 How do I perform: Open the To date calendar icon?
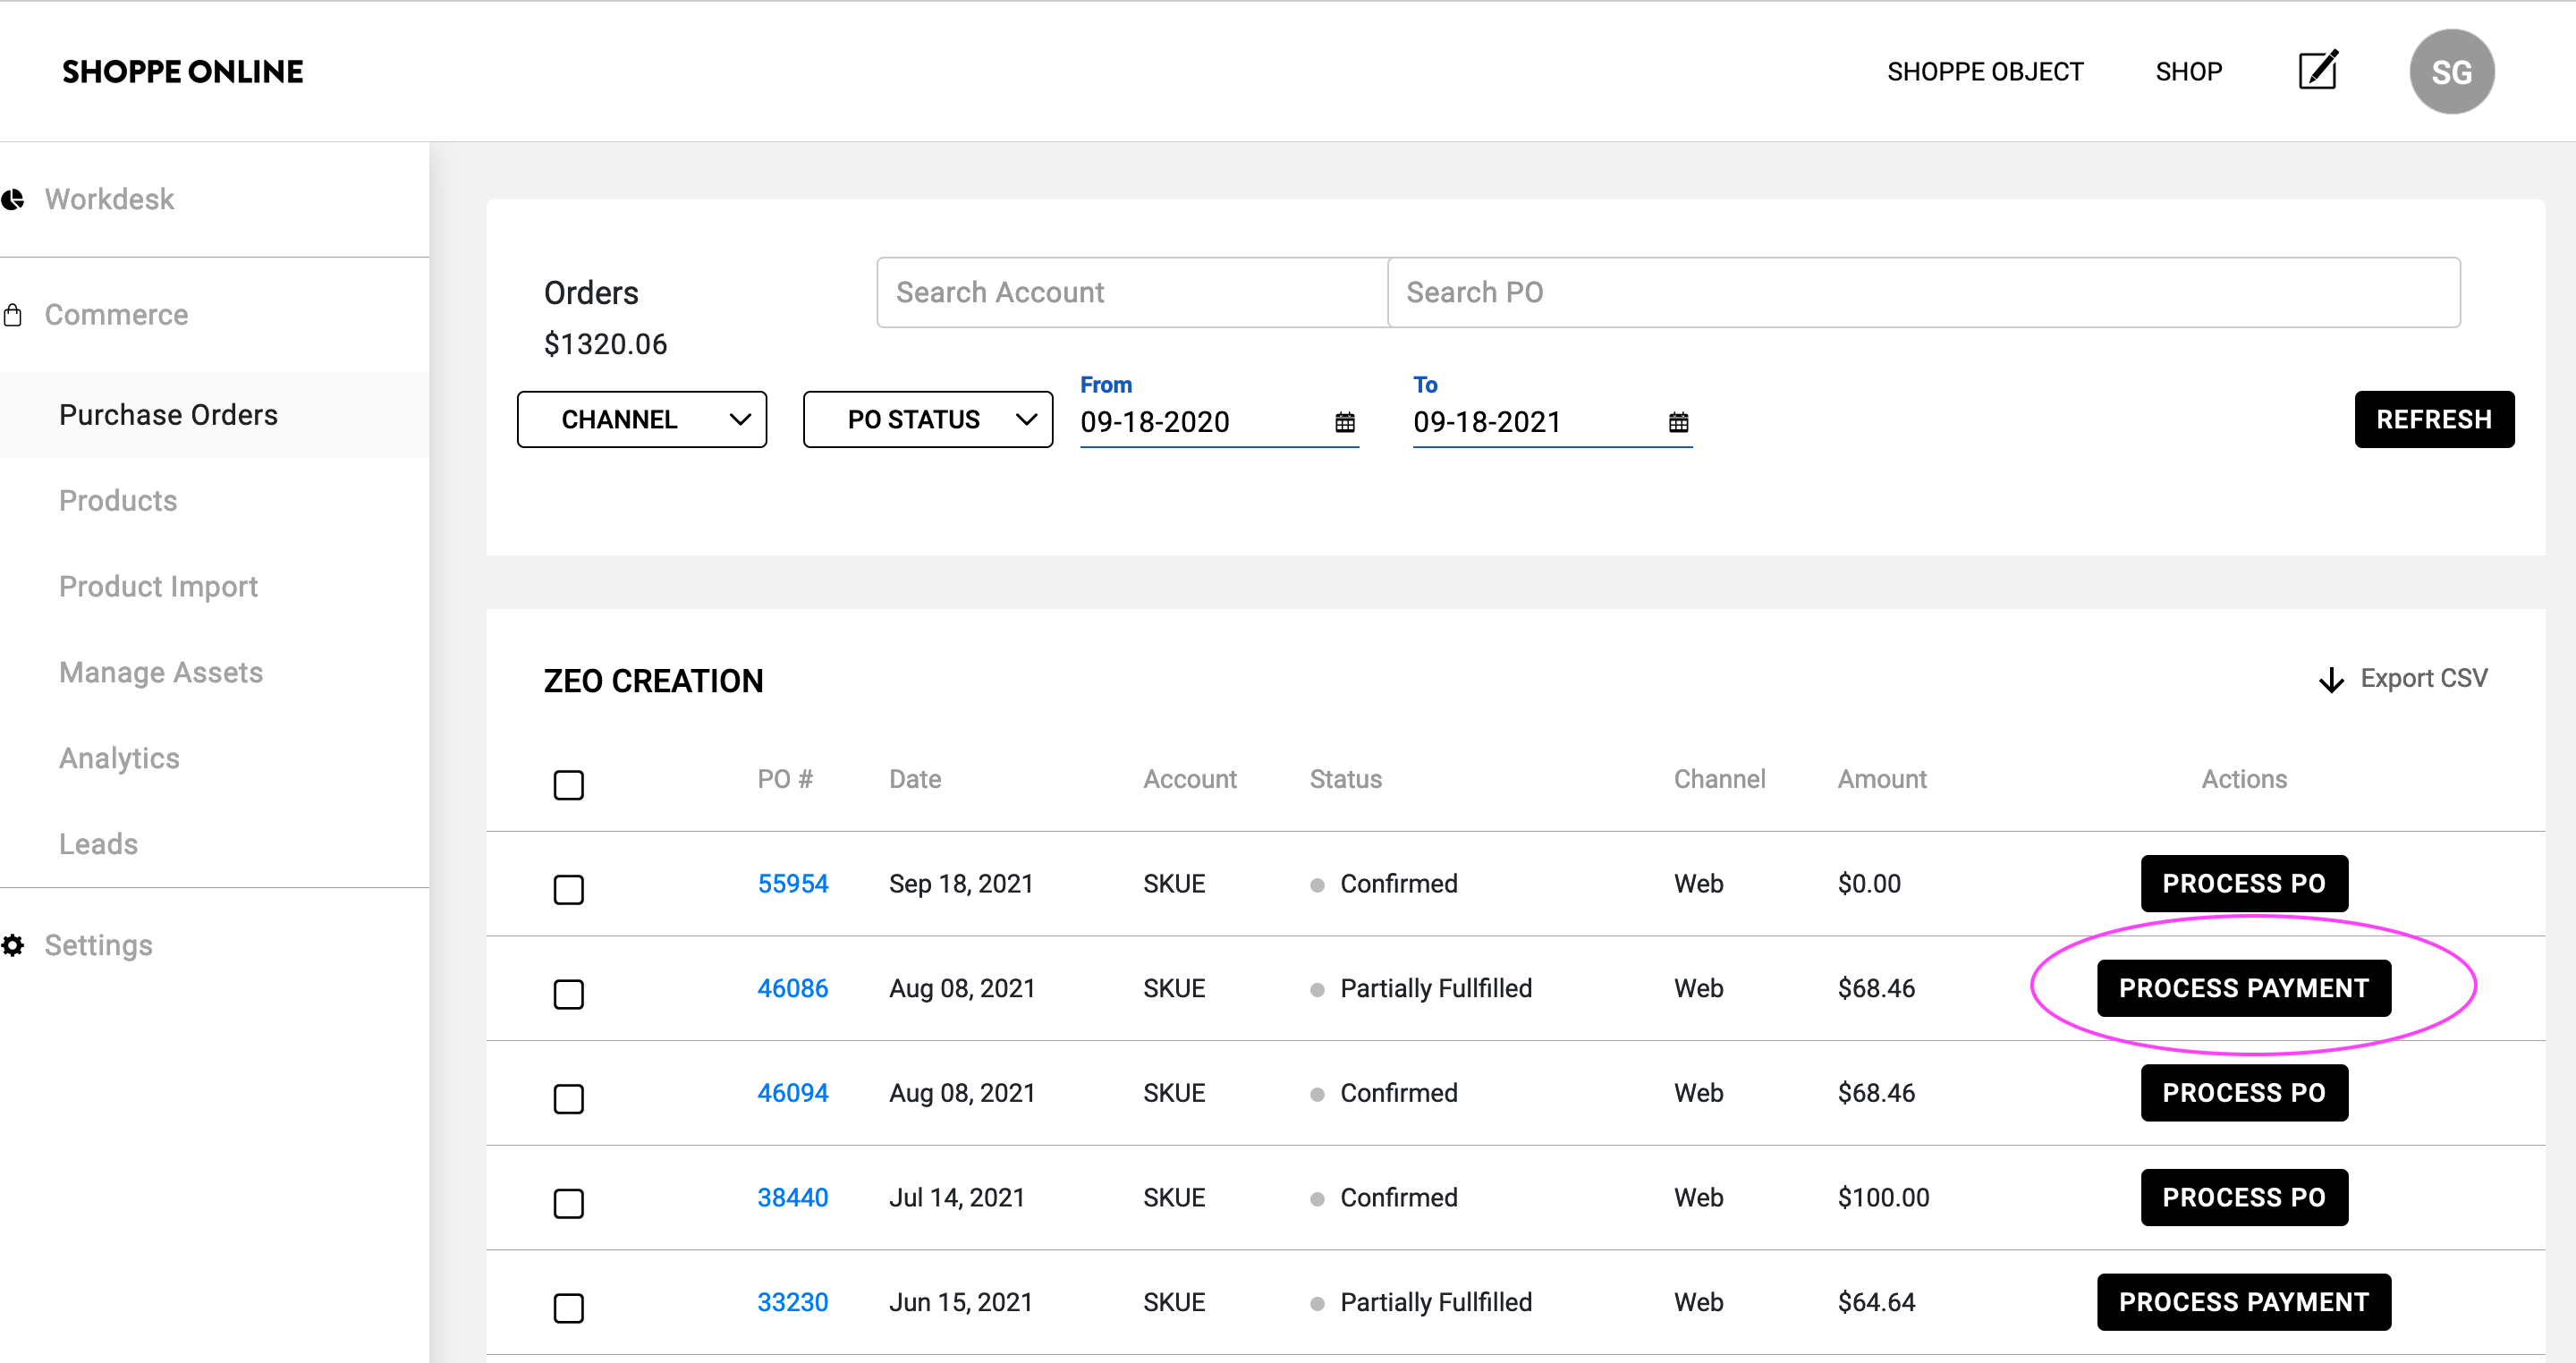click(x=1678, y=422)
